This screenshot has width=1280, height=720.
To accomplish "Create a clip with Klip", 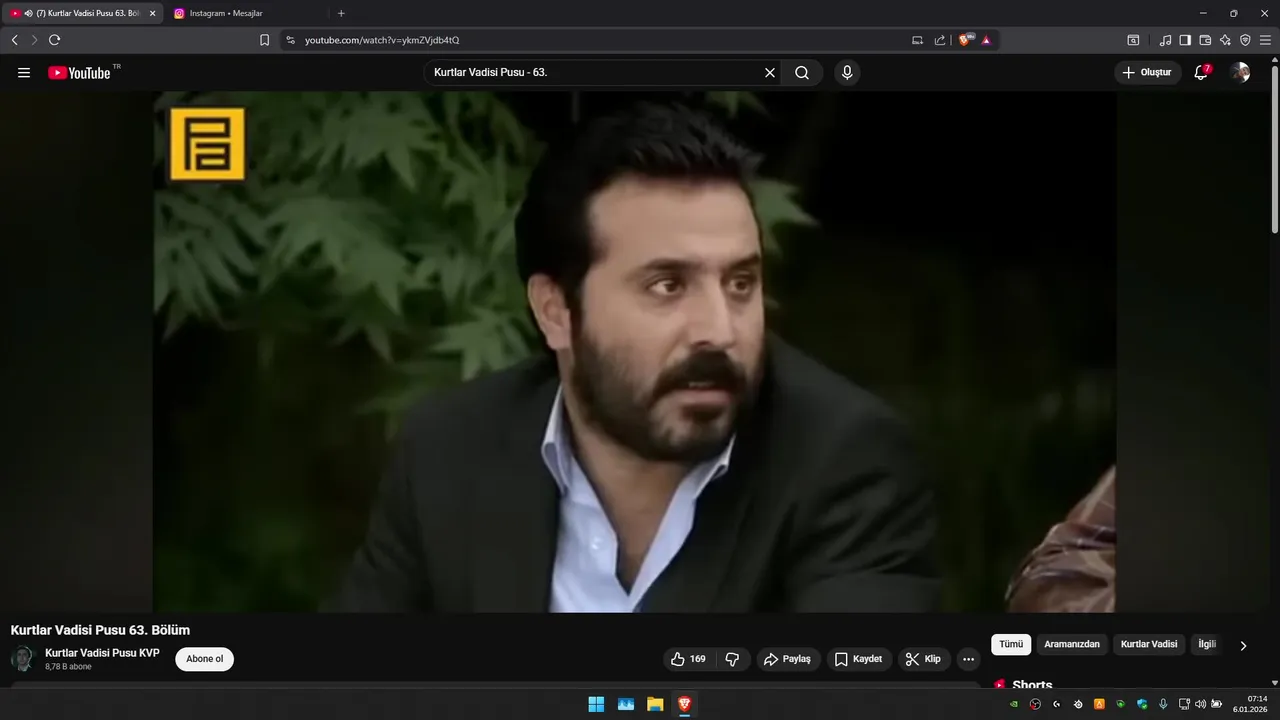I will tap(923, 659).
